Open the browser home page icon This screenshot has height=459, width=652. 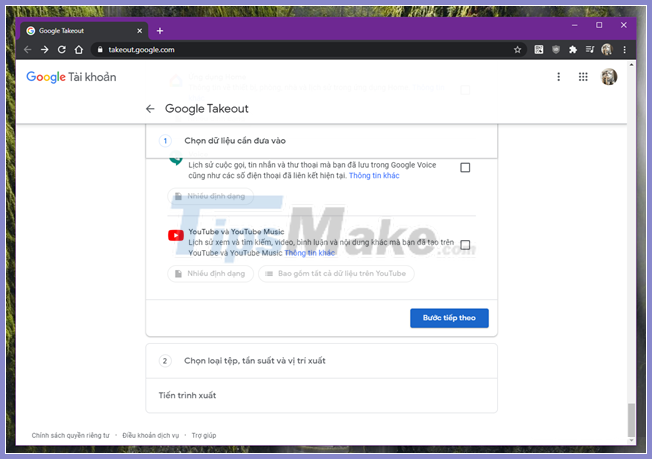point(79,50)
